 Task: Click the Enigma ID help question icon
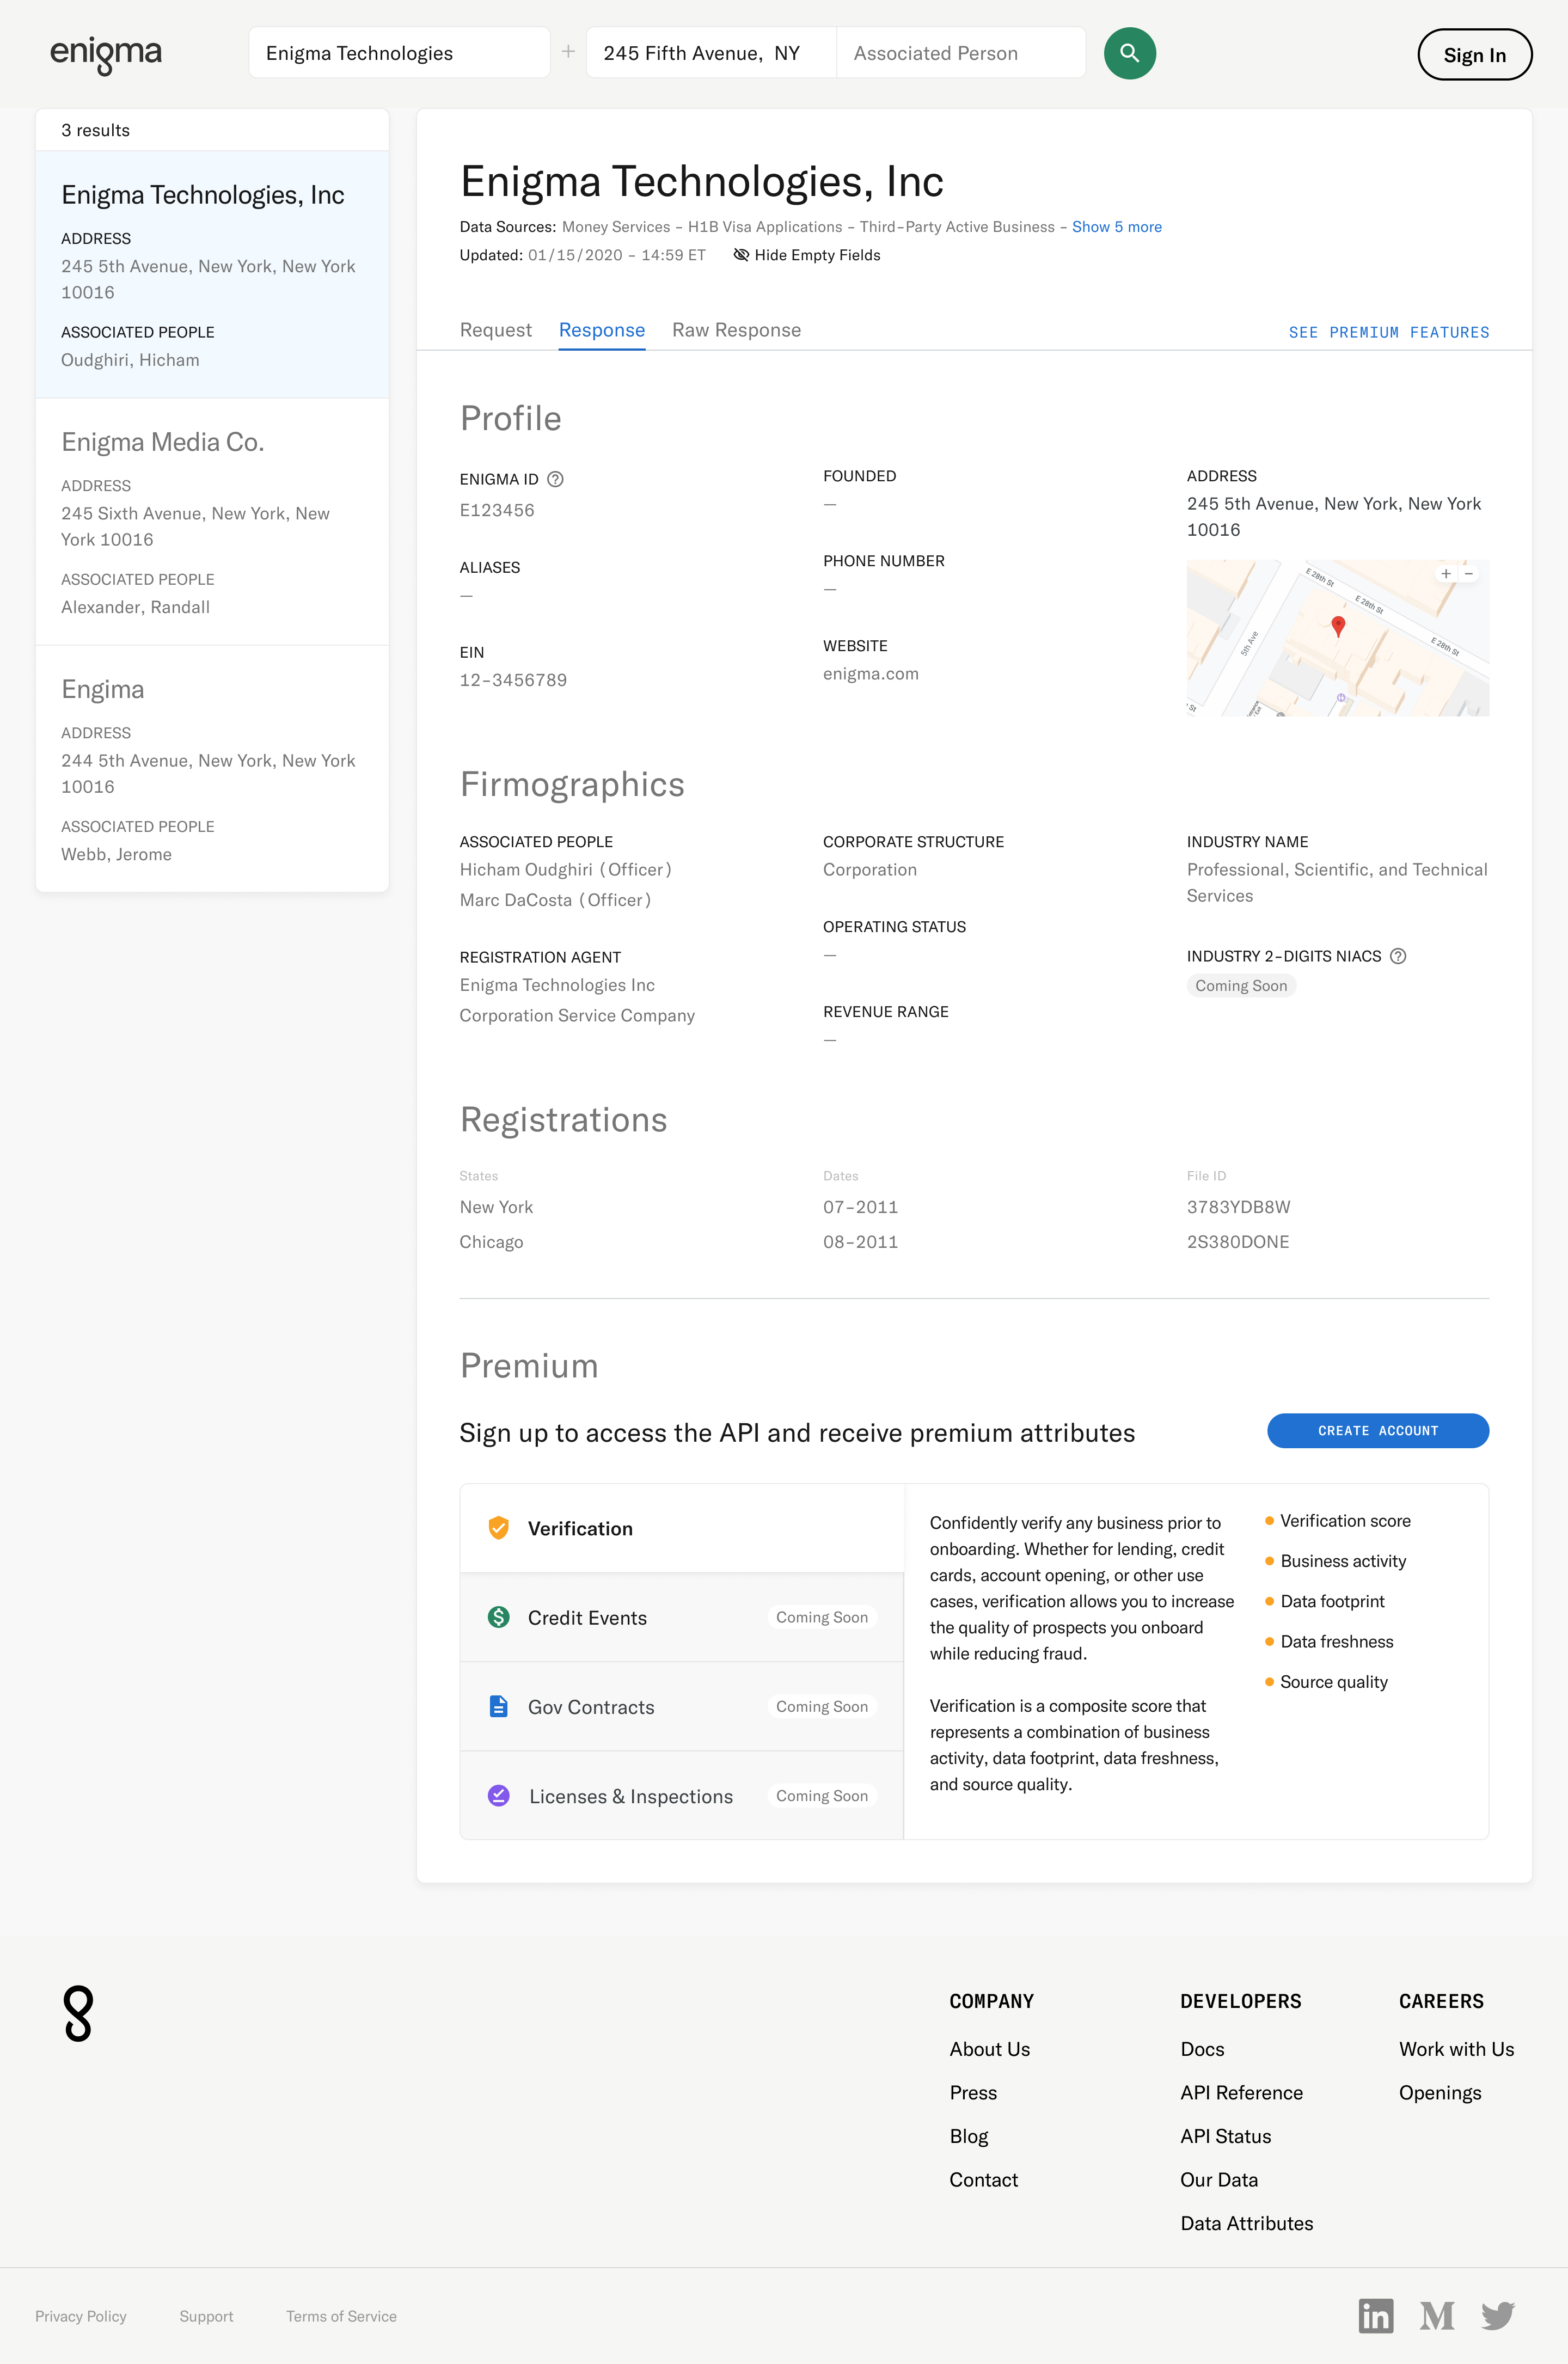click(556, 479)
